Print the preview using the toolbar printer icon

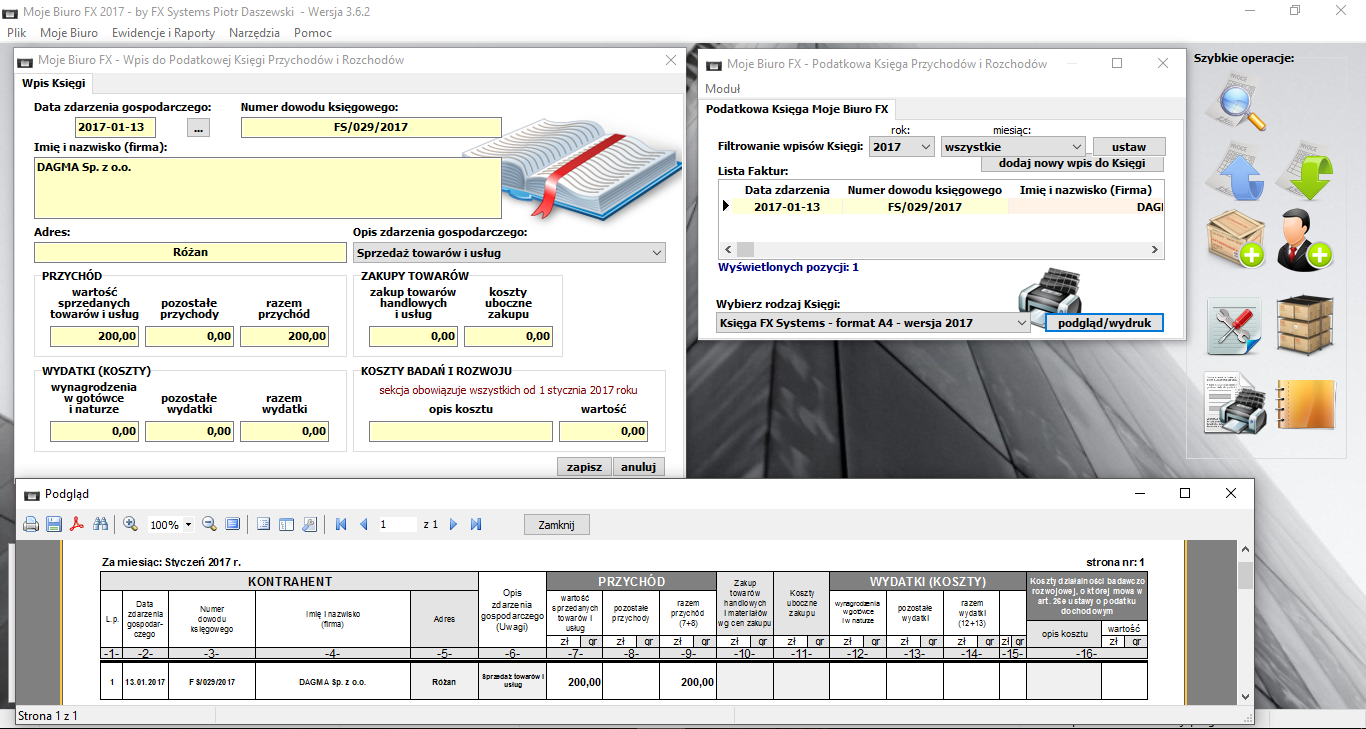coord(31,524)
